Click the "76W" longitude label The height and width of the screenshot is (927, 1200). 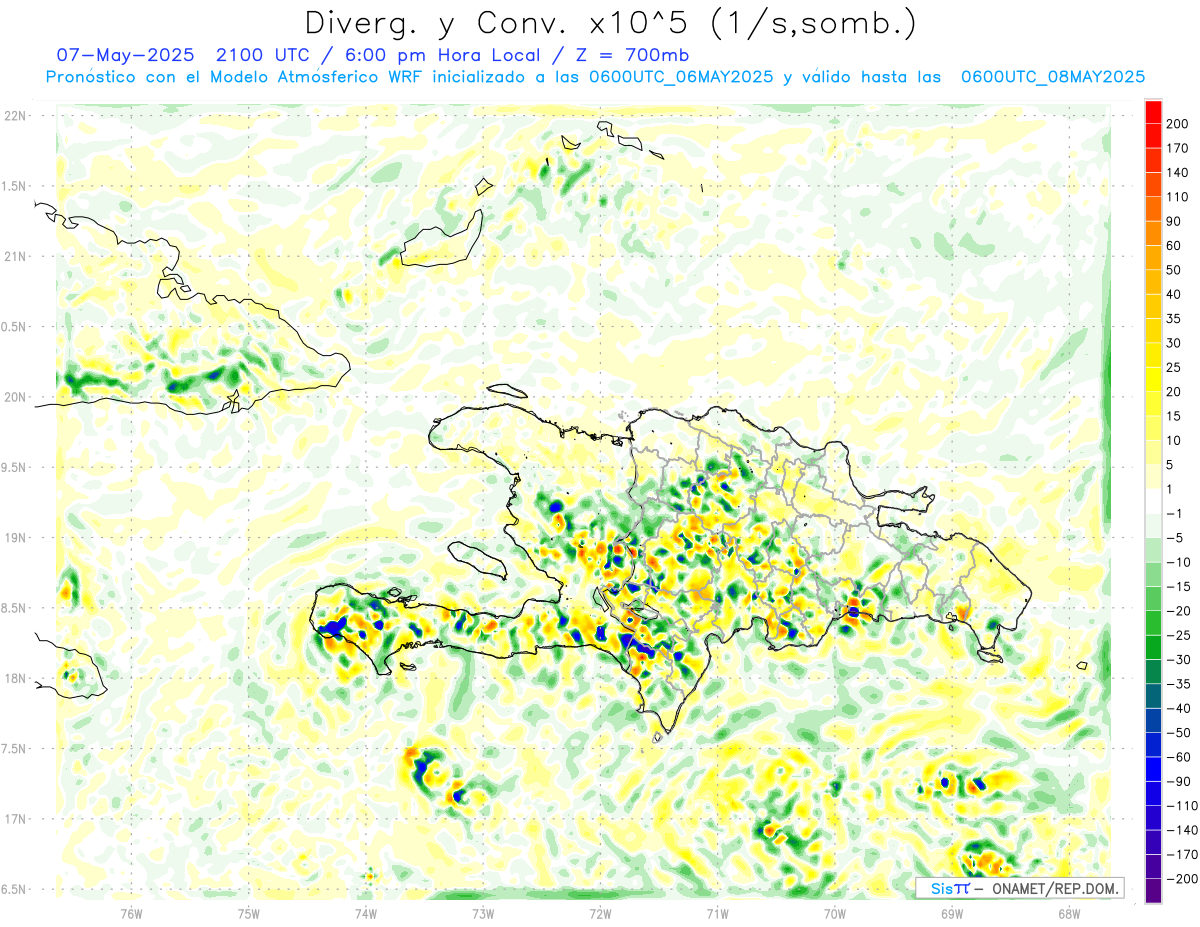click(x=131, y=913)
